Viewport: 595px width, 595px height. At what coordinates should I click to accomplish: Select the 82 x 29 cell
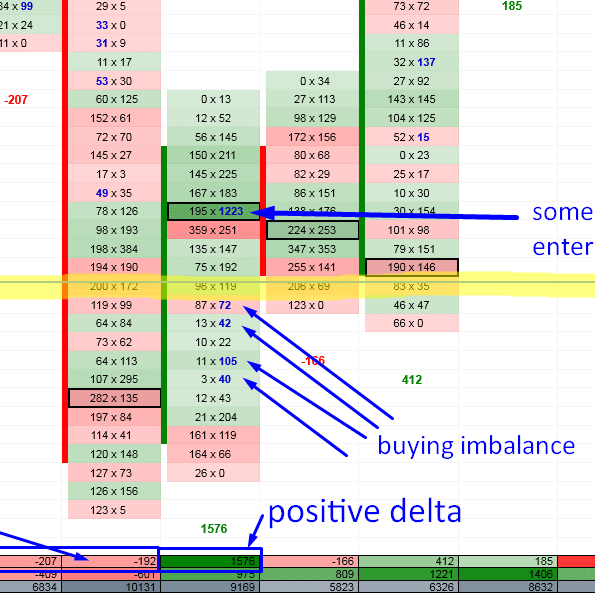point(312,174)
